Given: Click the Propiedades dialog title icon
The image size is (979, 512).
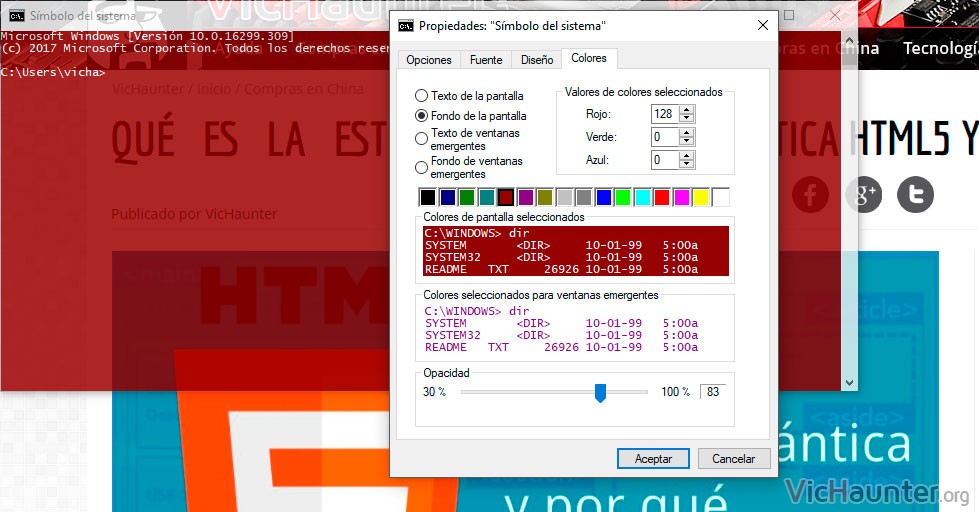Looking at the screenshot, I should [x=406, y=26].
